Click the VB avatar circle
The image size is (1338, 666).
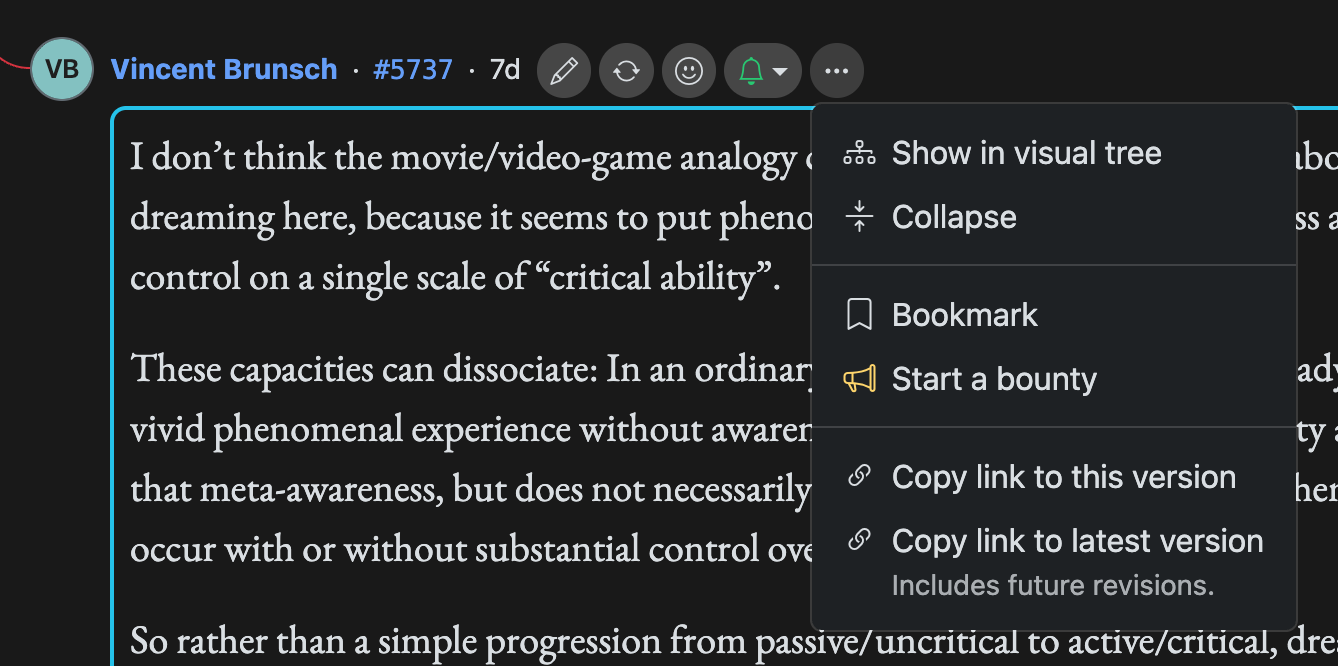coord(62,69)
